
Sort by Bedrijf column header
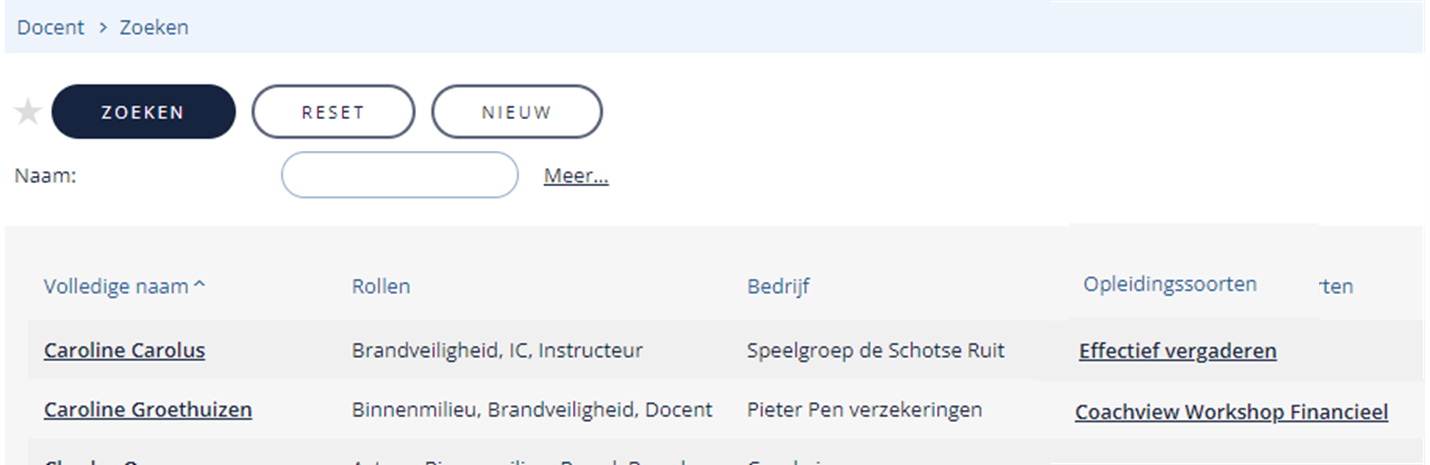tap(778, 287)
